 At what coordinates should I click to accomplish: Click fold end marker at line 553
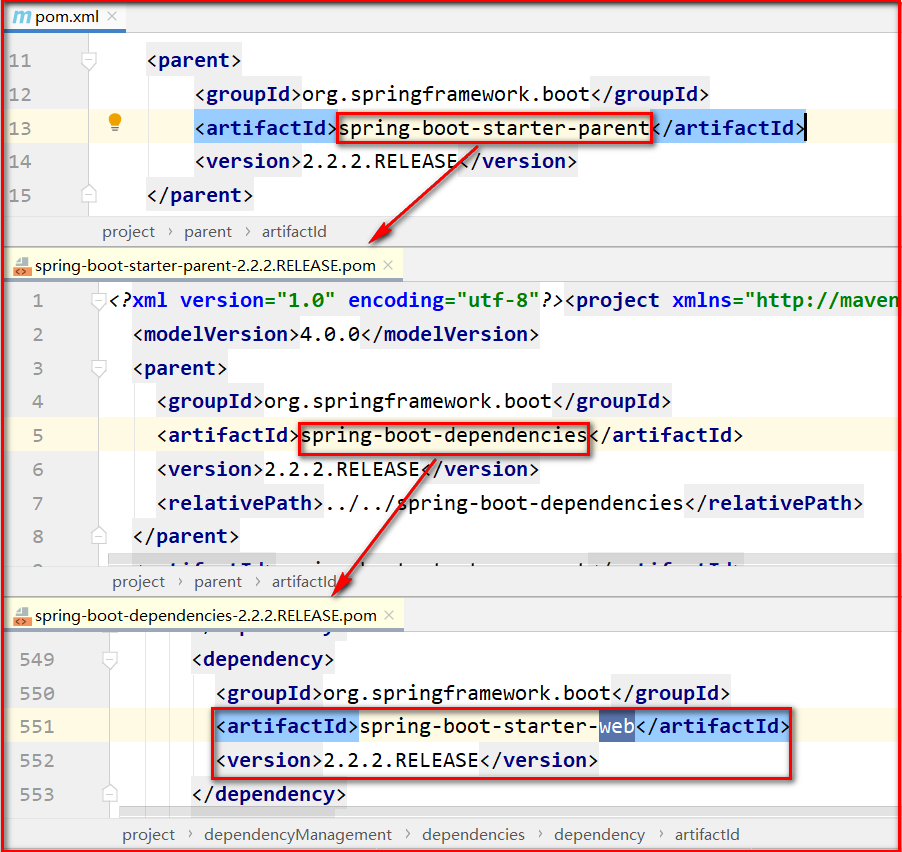point(109,793)
